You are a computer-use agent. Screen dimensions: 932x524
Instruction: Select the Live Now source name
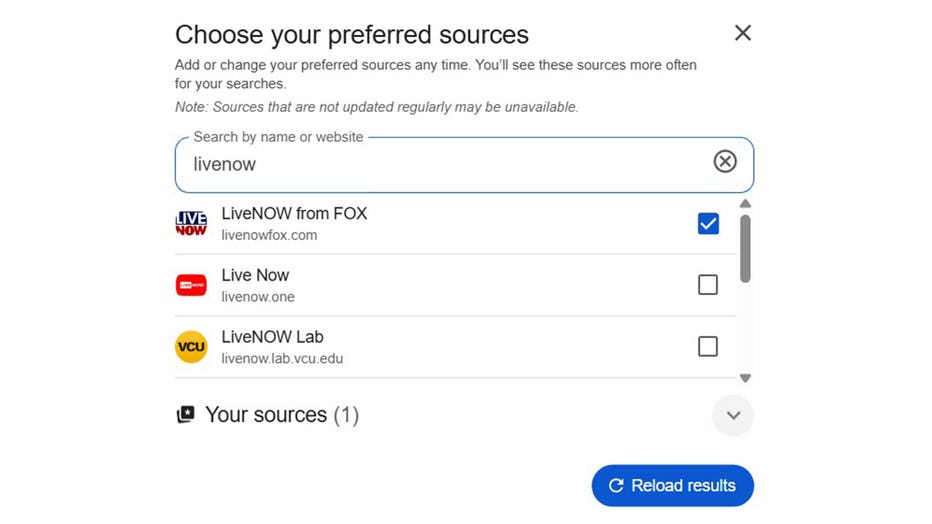(x=255, y=275)
